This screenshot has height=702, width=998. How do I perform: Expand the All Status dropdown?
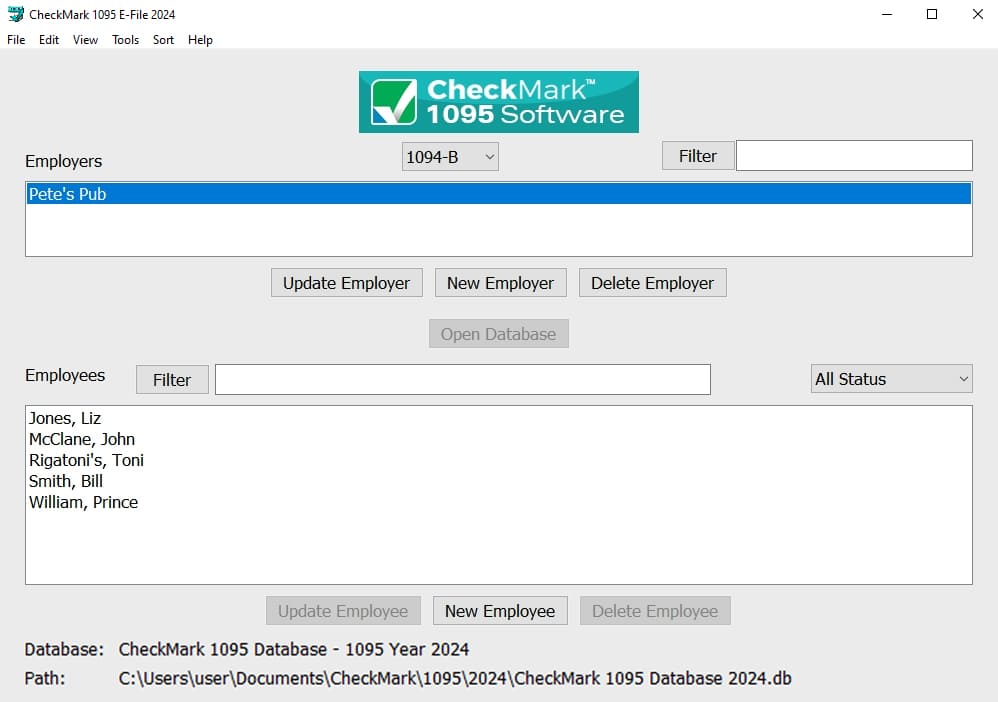891,379
